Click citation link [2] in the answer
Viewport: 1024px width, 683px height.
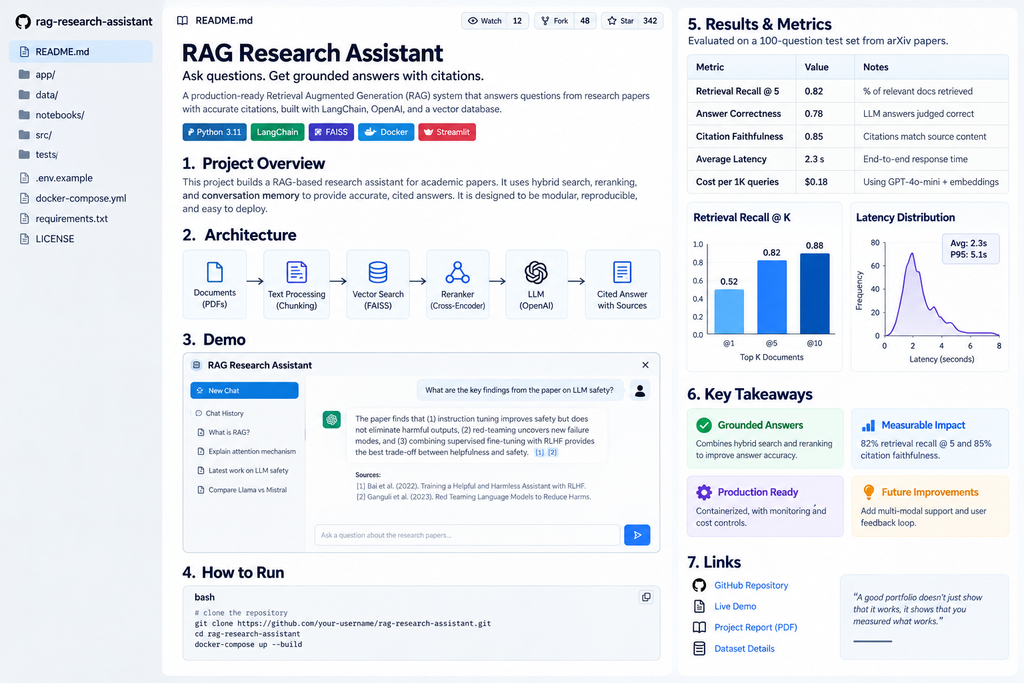pos(552,453)
